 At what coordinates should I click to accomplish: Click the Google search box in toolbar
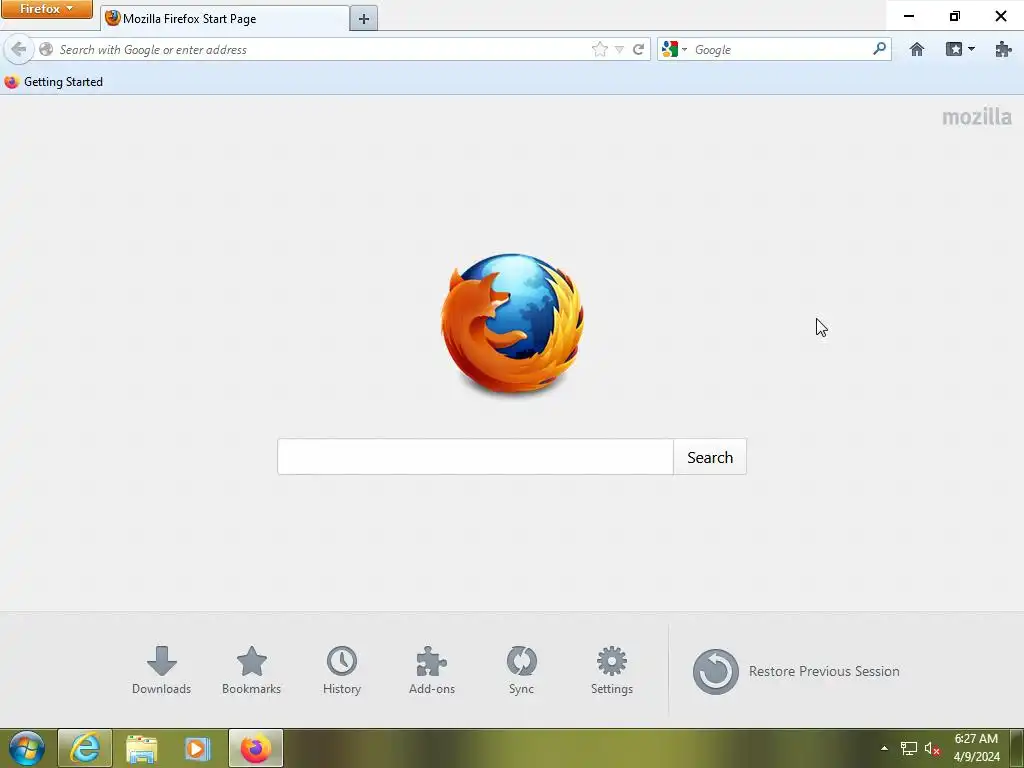pos(781,50)
